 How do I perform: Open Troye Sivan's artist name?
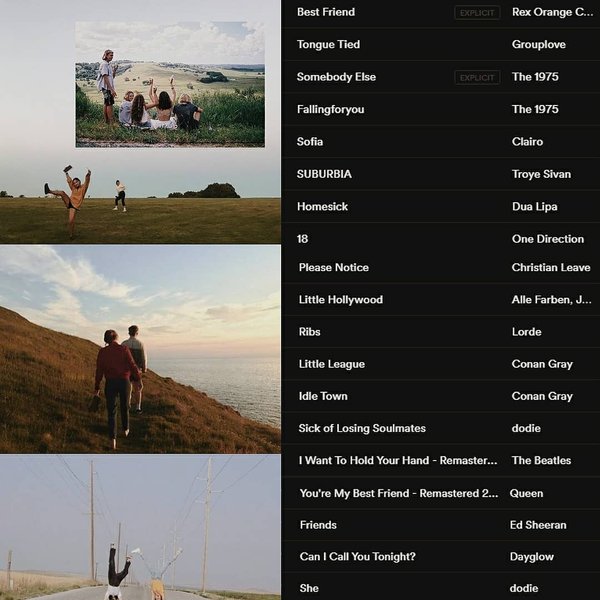point(541,174)
